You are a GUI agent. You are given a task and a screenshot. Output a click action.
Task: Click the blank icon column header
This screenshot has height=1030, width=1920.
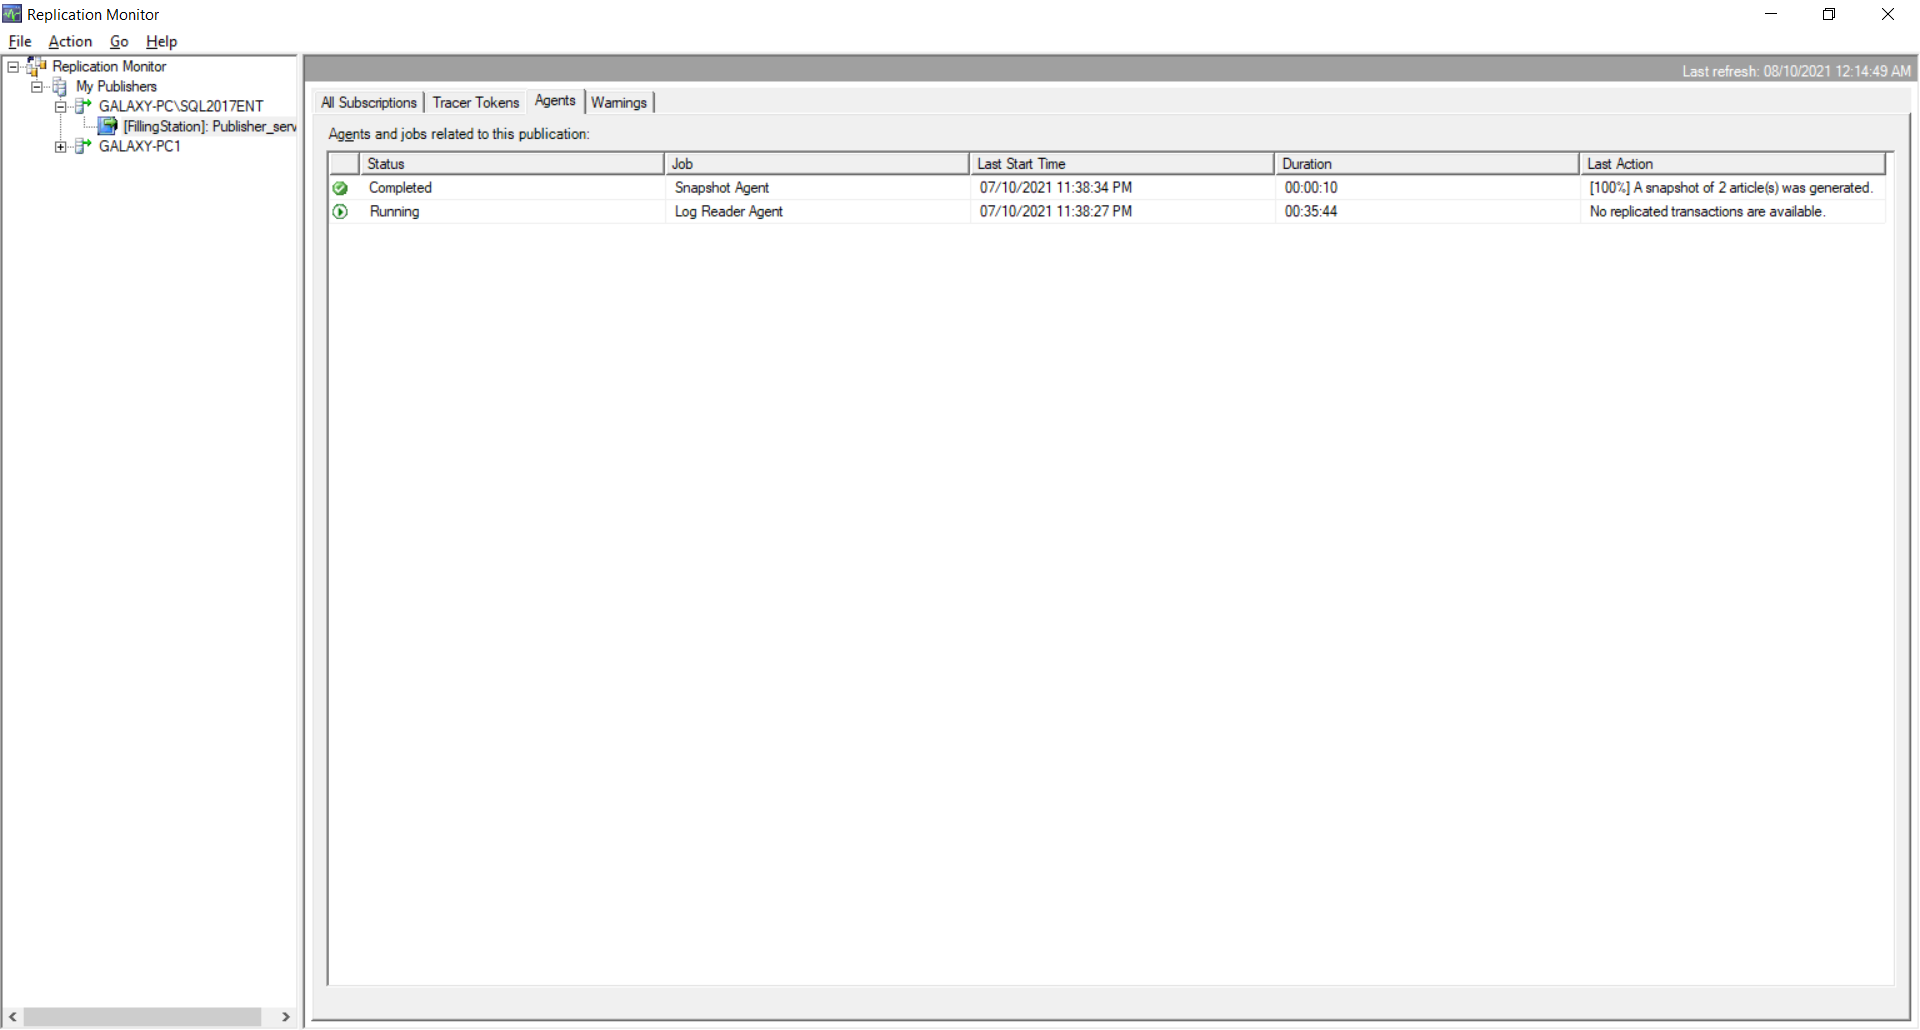pyautogui.click(x=344, y=163)
